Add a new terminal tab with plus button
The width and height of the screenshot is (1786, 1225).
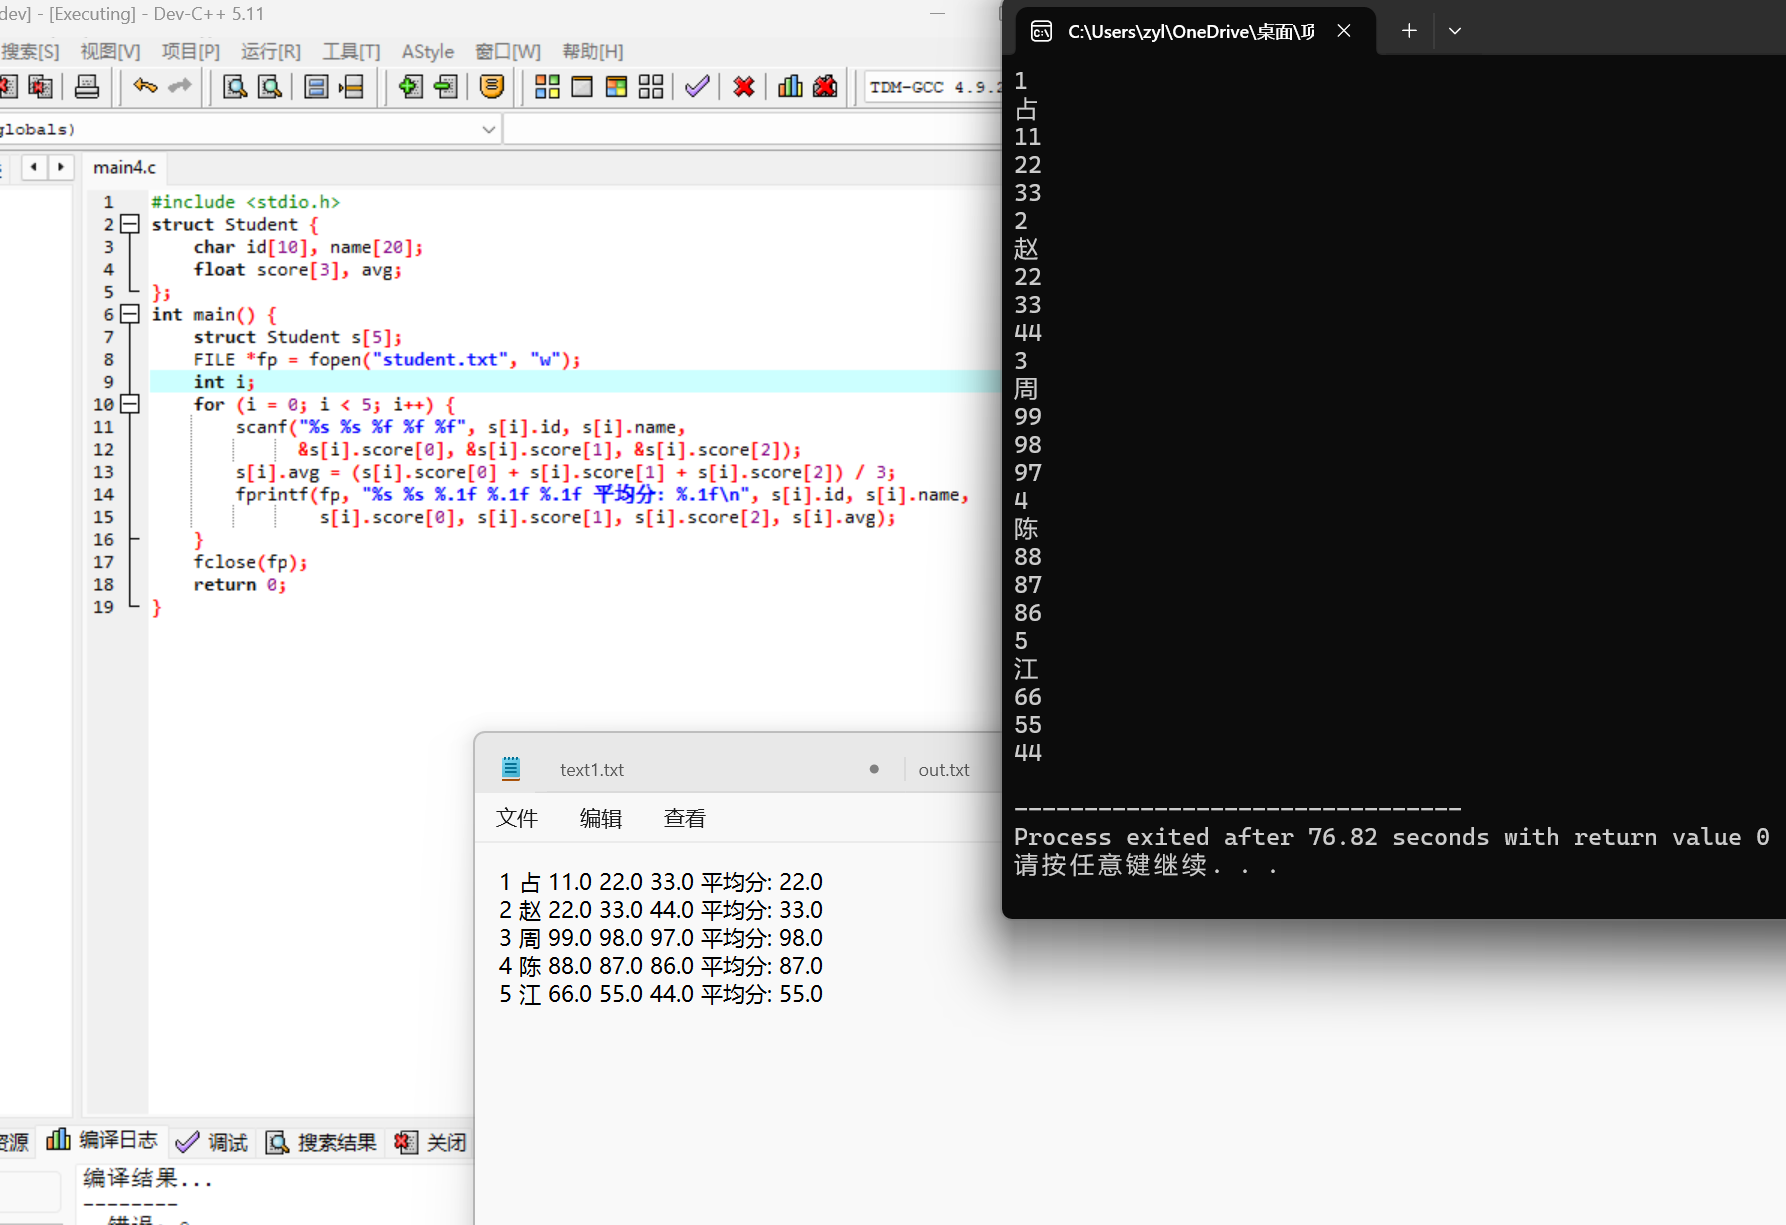1409,31
